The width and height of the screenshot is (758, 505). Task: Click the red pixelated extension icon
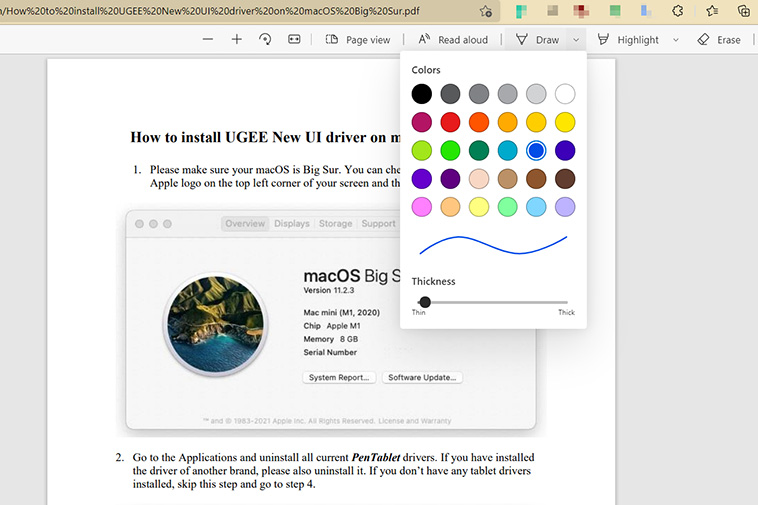pos(581,11)
